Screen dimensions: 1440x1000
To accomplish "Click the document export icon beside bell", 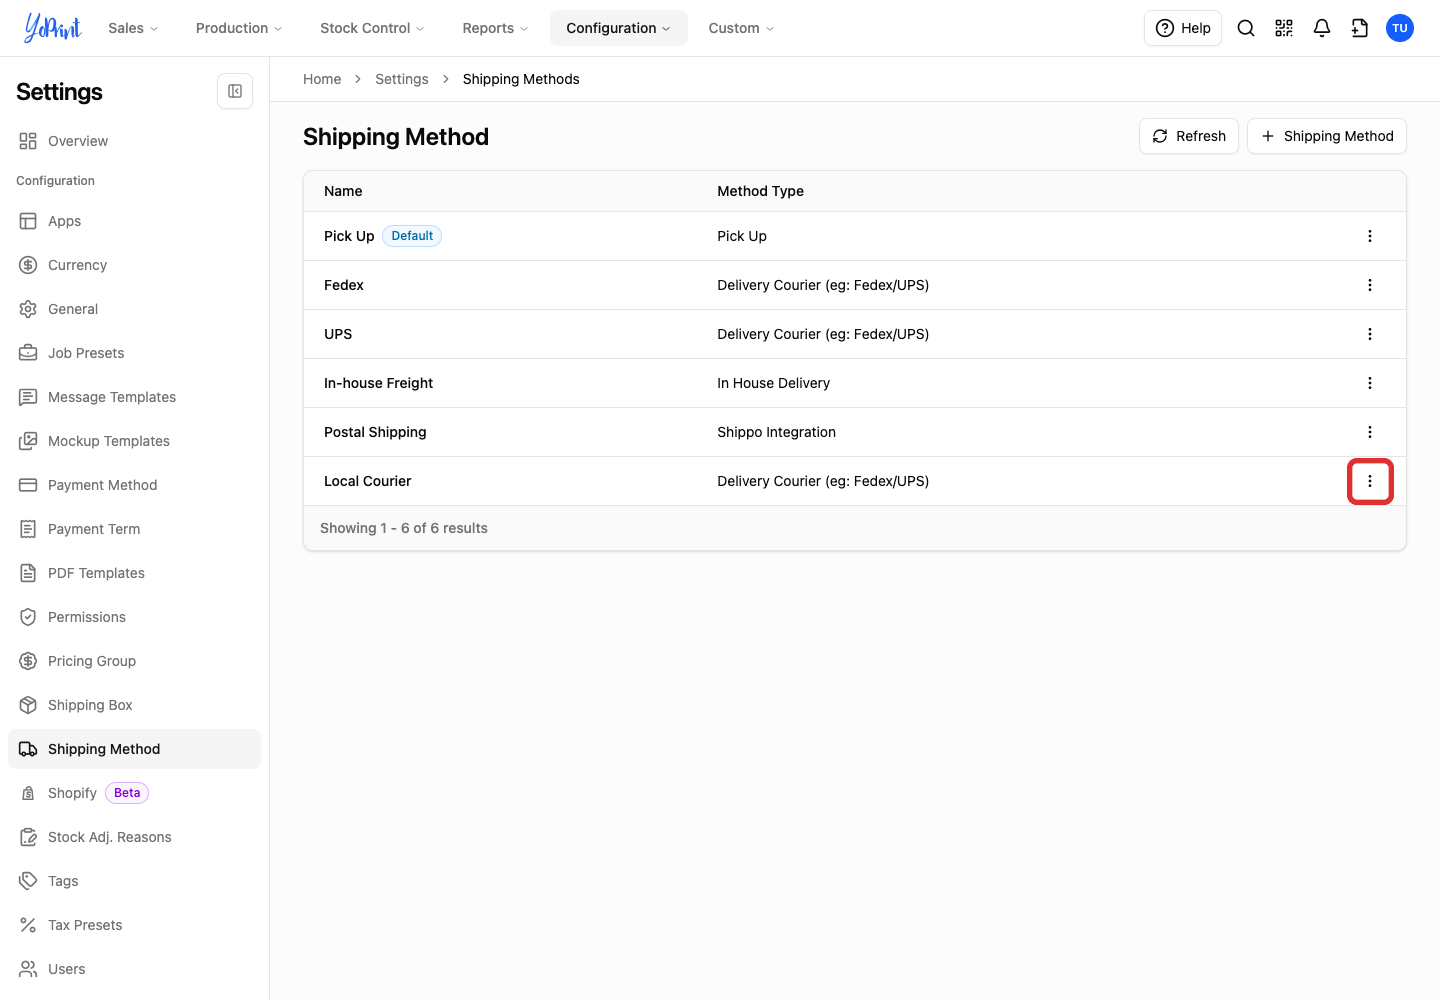I will pos(1360,28).
